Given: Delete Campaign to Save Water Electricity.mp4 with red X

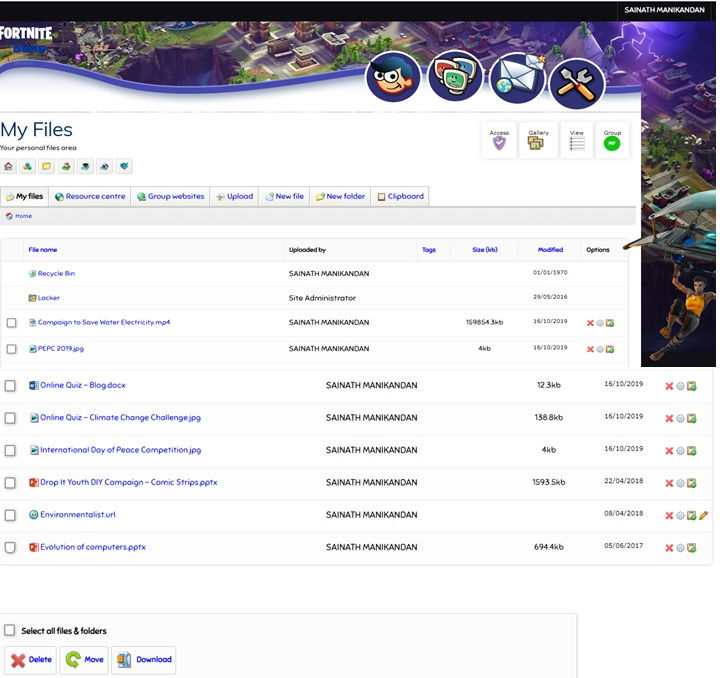Looking at the screenshot, I should pyautogui.click(x=590, y=323).
